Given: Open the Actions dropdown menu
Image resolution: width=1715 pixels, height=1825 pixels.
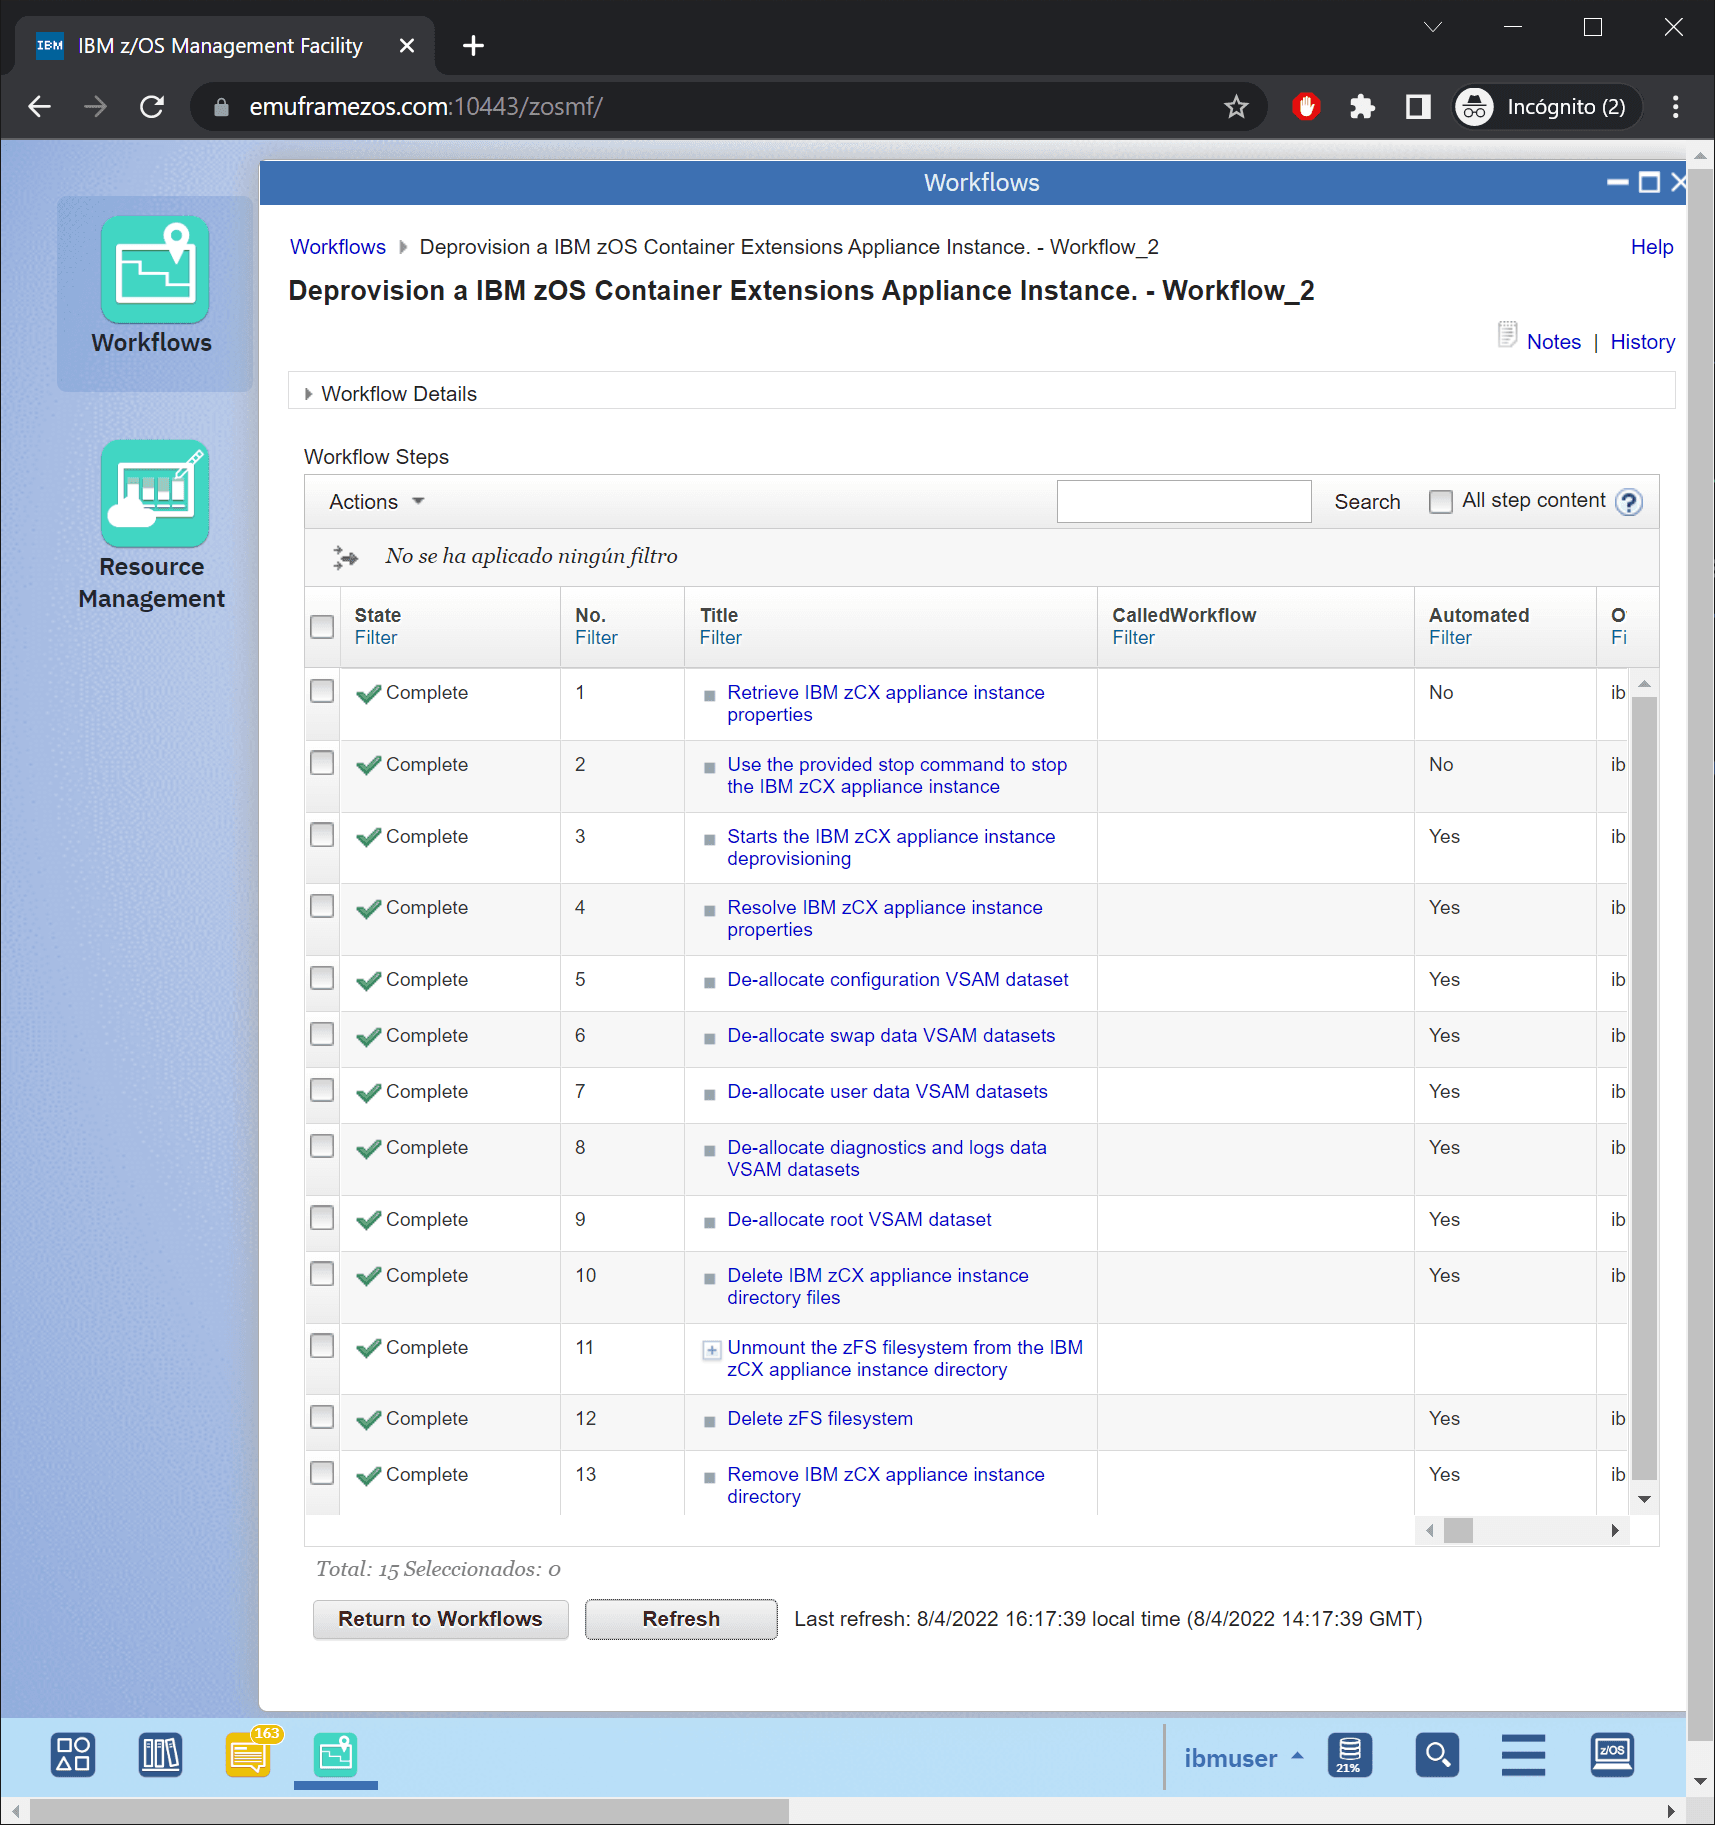Looking at the screenshot, I should (x=377, y=502).
